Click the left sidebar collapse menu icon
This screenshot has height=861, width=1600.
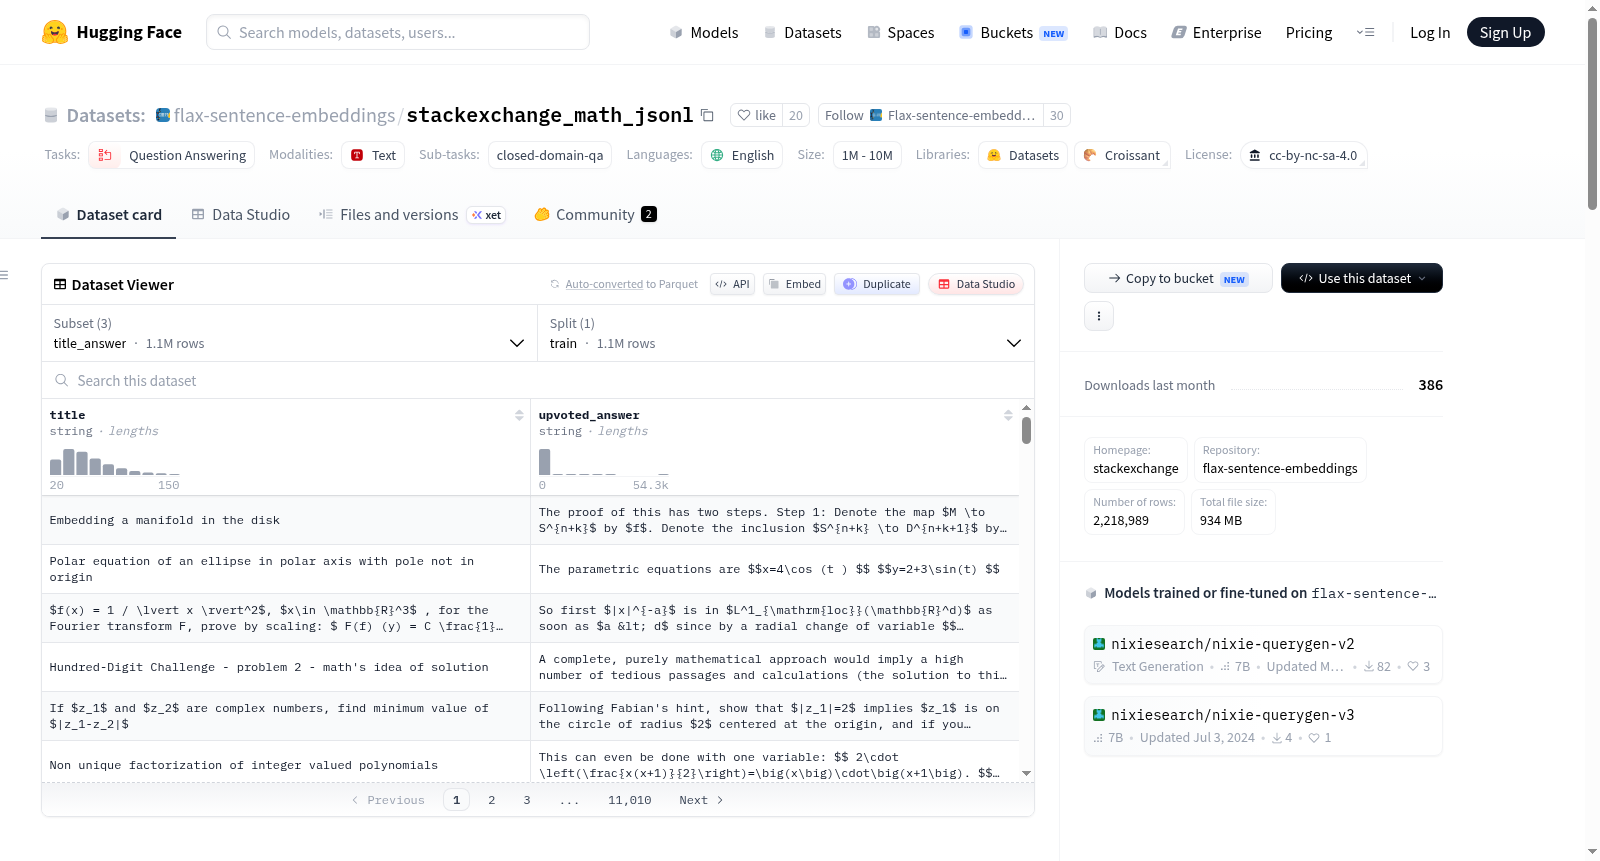5,275
